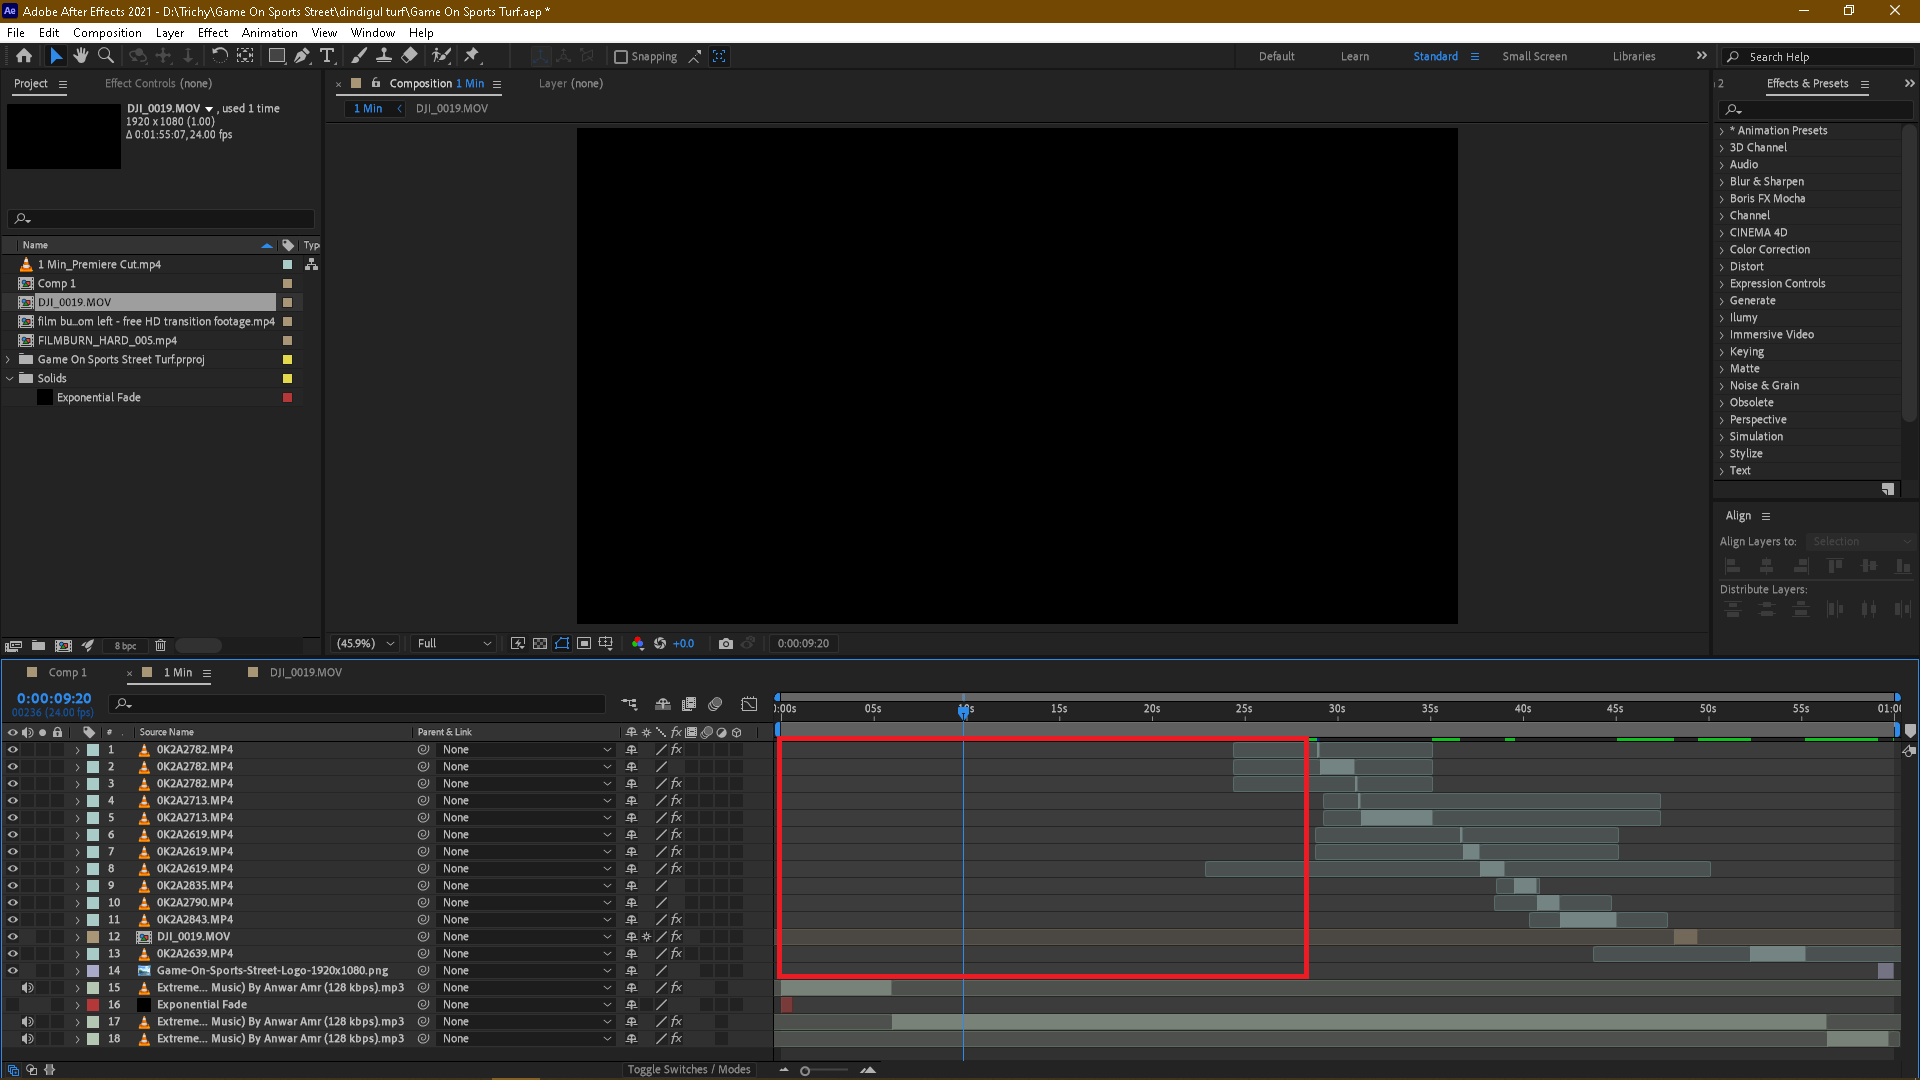
Task: Adjust the Exposure value showing +0.0
Action: pos(684,643)
